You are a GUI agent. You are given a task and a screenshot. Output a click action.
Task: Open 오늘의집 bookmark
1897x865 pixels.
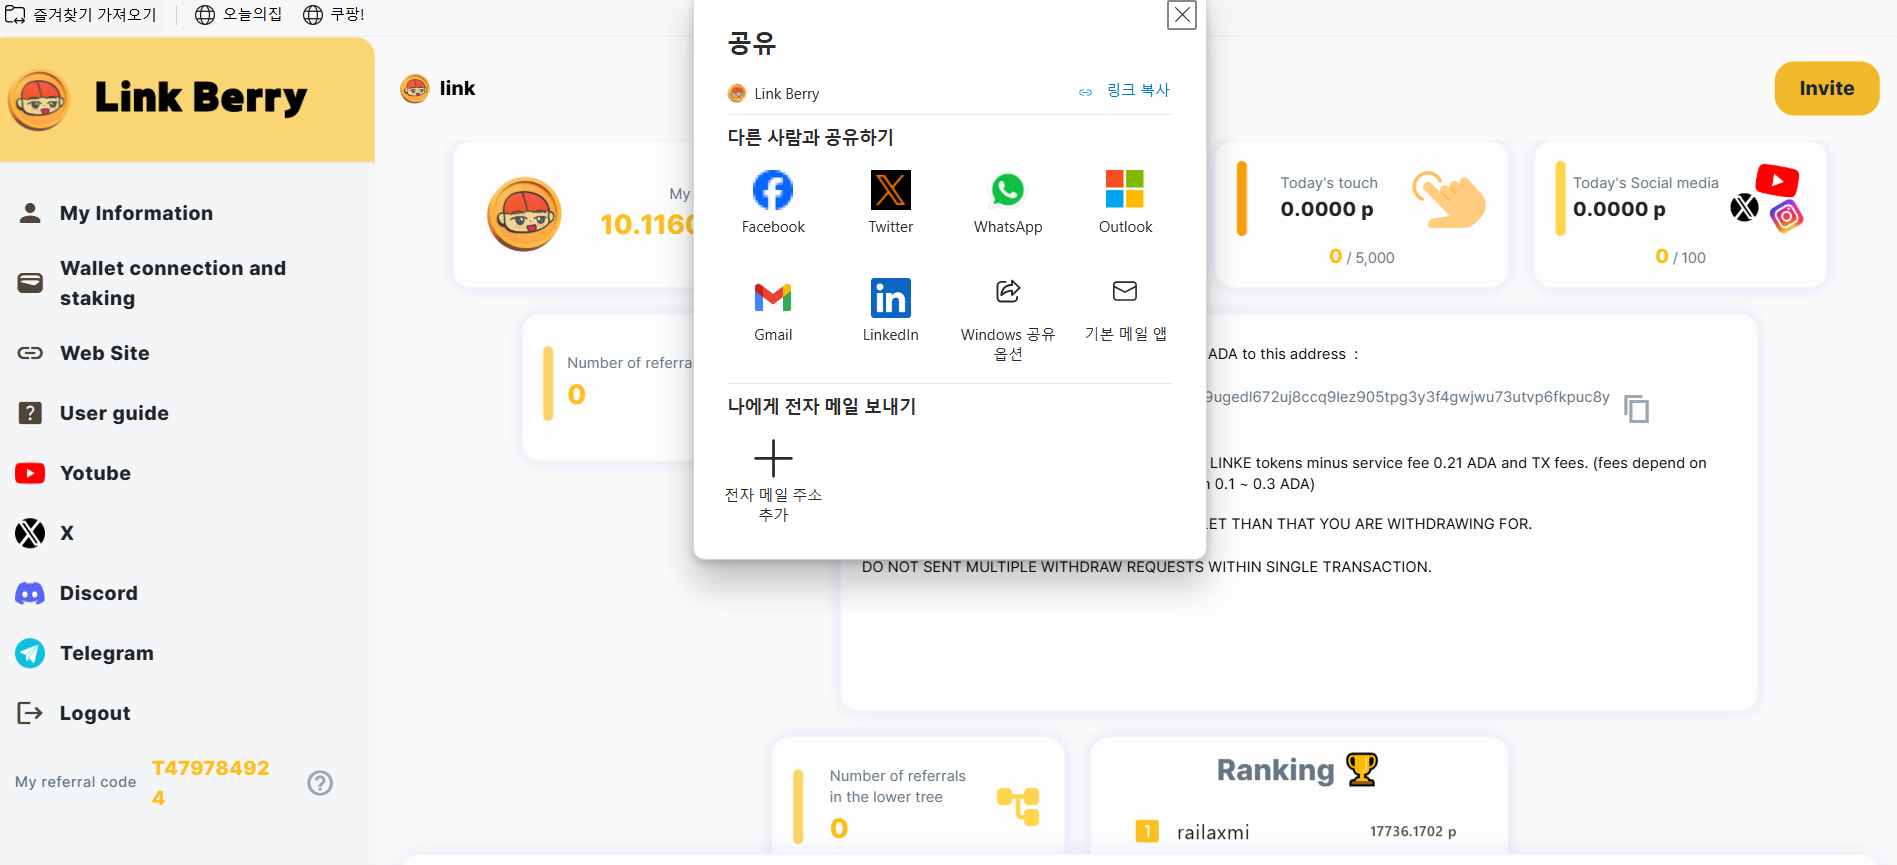(238, 15)
